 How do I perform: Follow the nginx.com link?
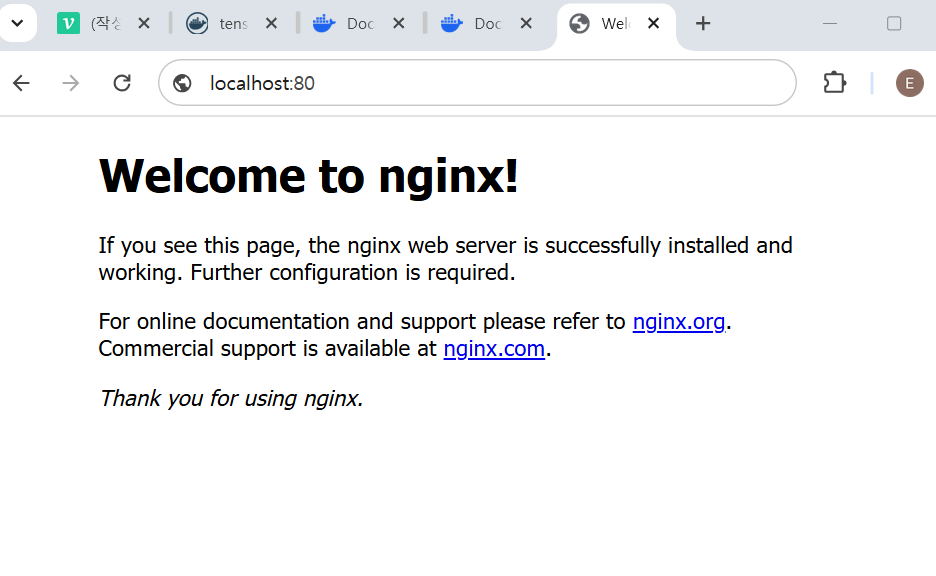[494, 349]
